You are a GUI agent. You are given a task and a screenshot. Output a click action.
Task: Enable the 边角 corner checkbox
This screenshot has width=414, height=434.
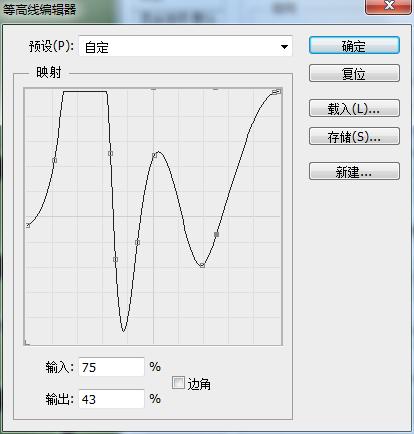[x=178, y=383]
